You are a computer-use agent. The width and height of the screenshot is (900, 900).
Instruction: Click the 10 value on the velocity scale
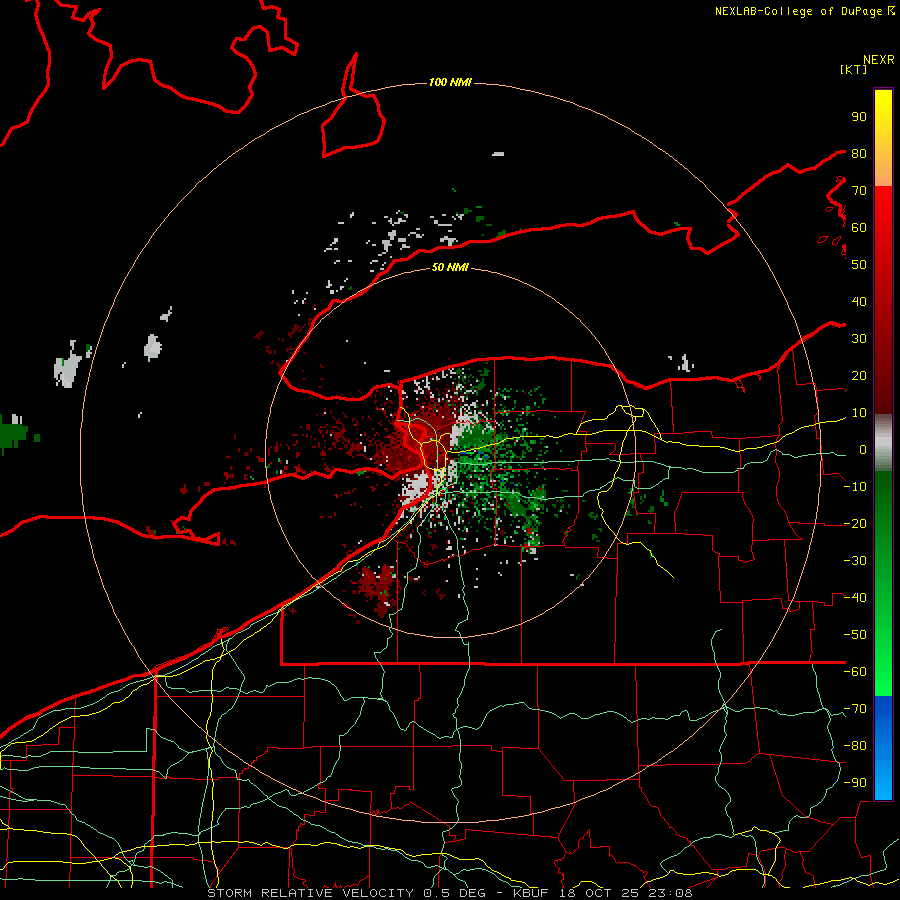click(x=859, y=413)
